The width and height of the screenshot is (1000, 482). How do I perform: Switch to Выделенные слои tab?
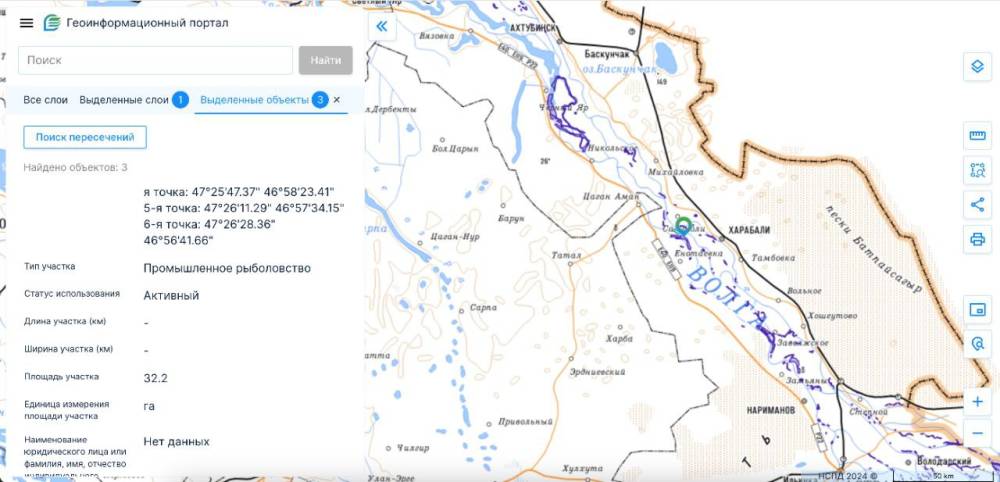tap(124, 100)
